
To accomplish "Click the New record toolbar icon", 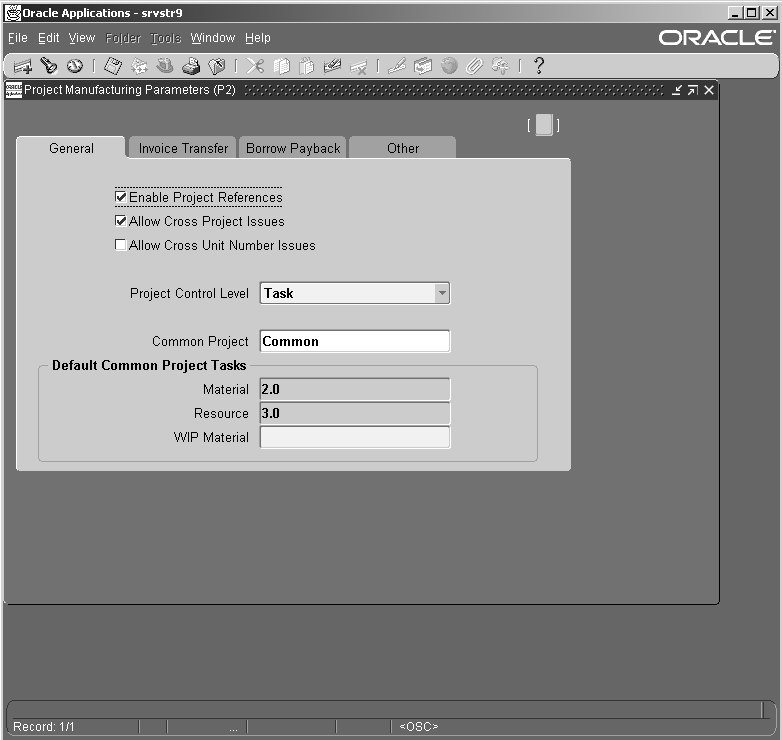I will pyautogui.click(x=22, y=66).
